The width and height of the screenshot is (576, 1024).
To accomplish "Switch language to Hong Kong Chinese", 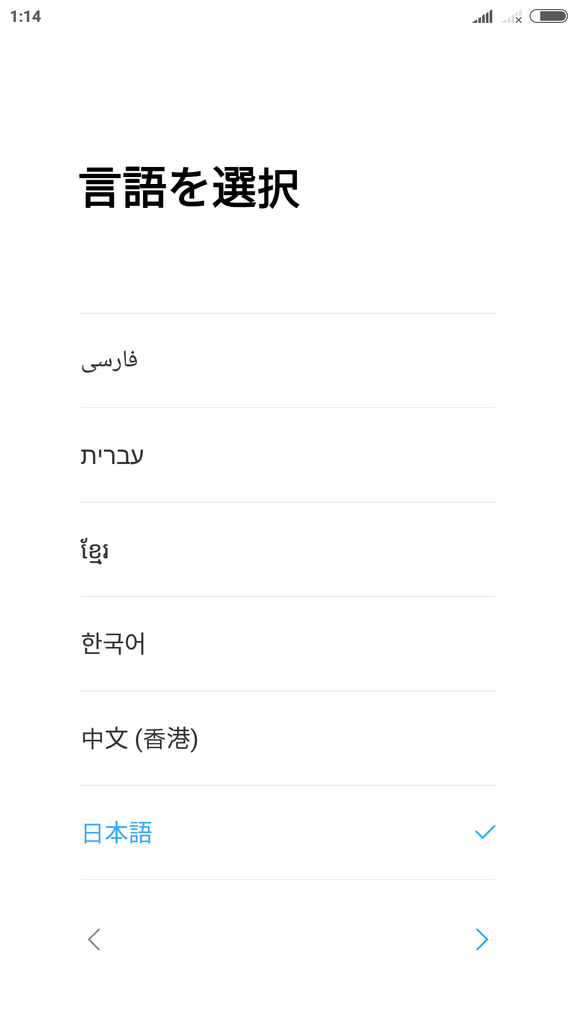I will pos(287,738).
